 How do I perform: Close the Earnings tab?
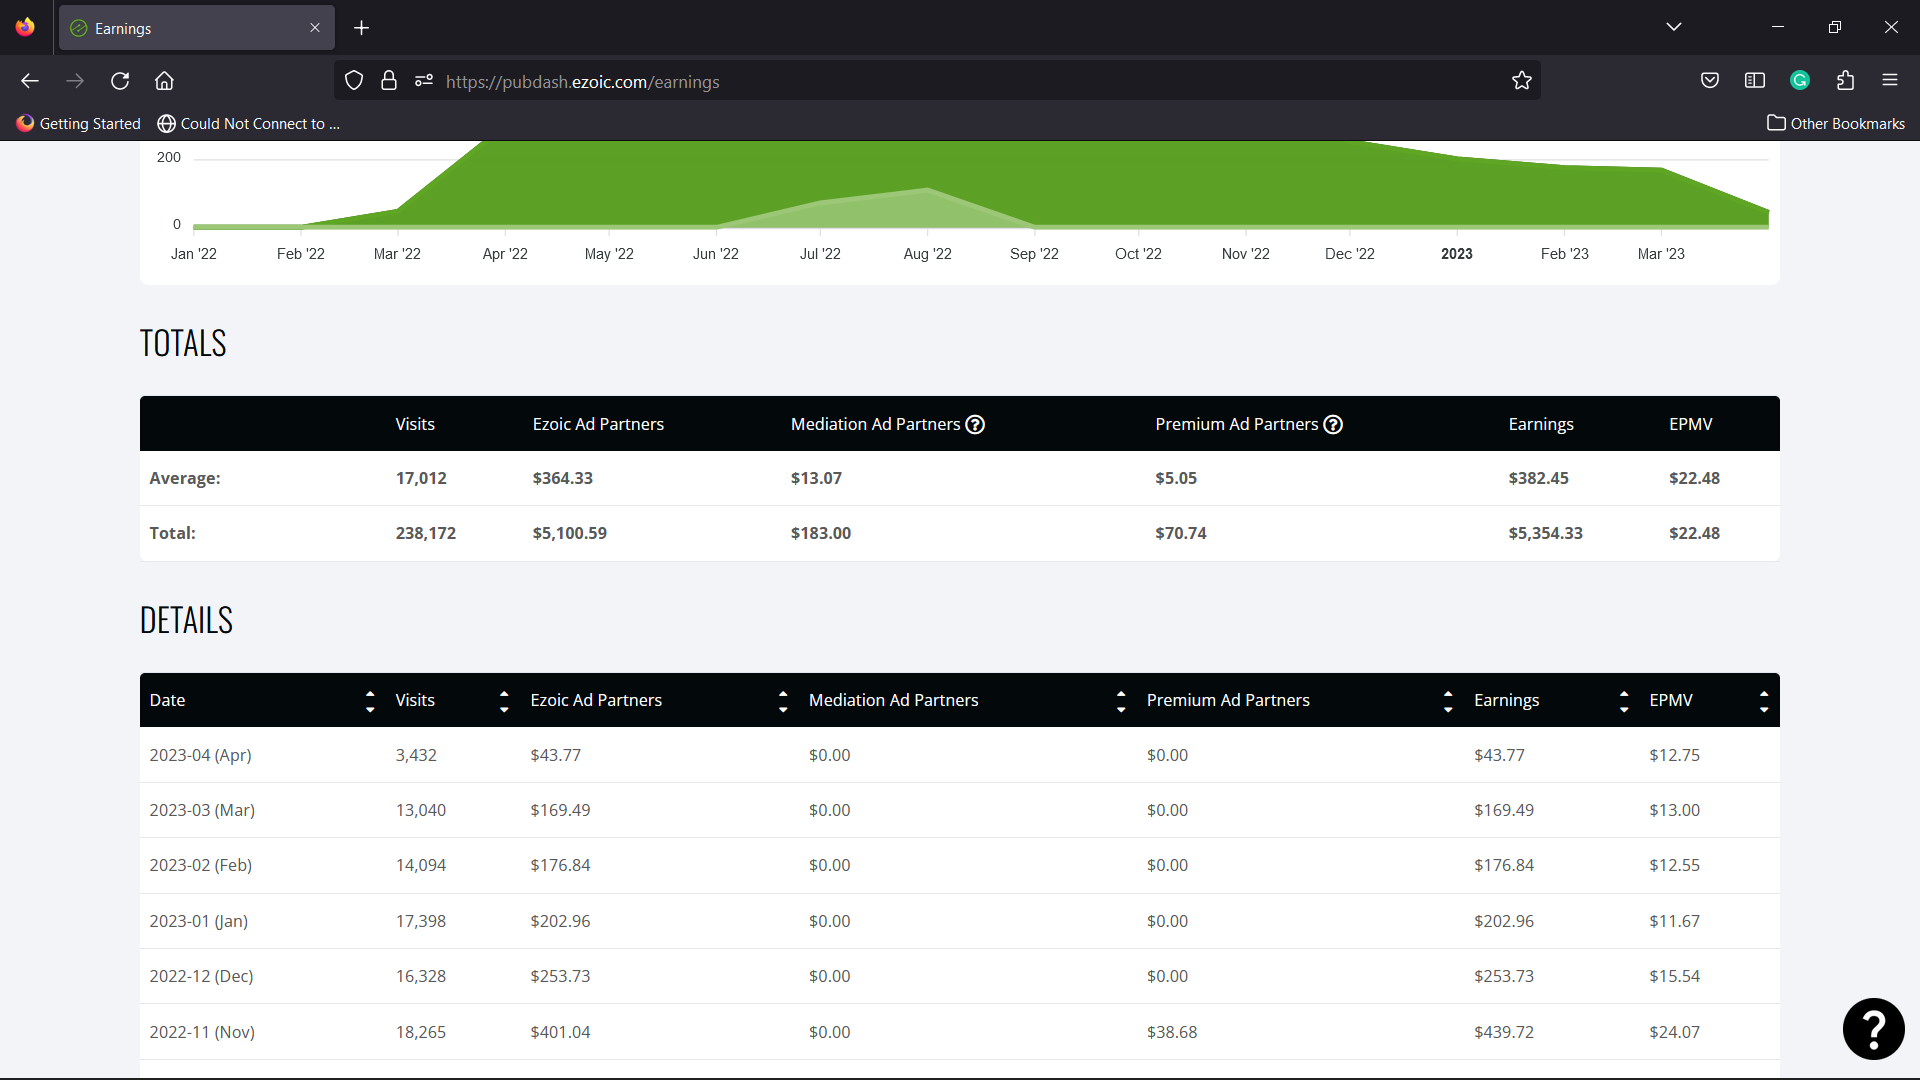(x=315, y=28)
